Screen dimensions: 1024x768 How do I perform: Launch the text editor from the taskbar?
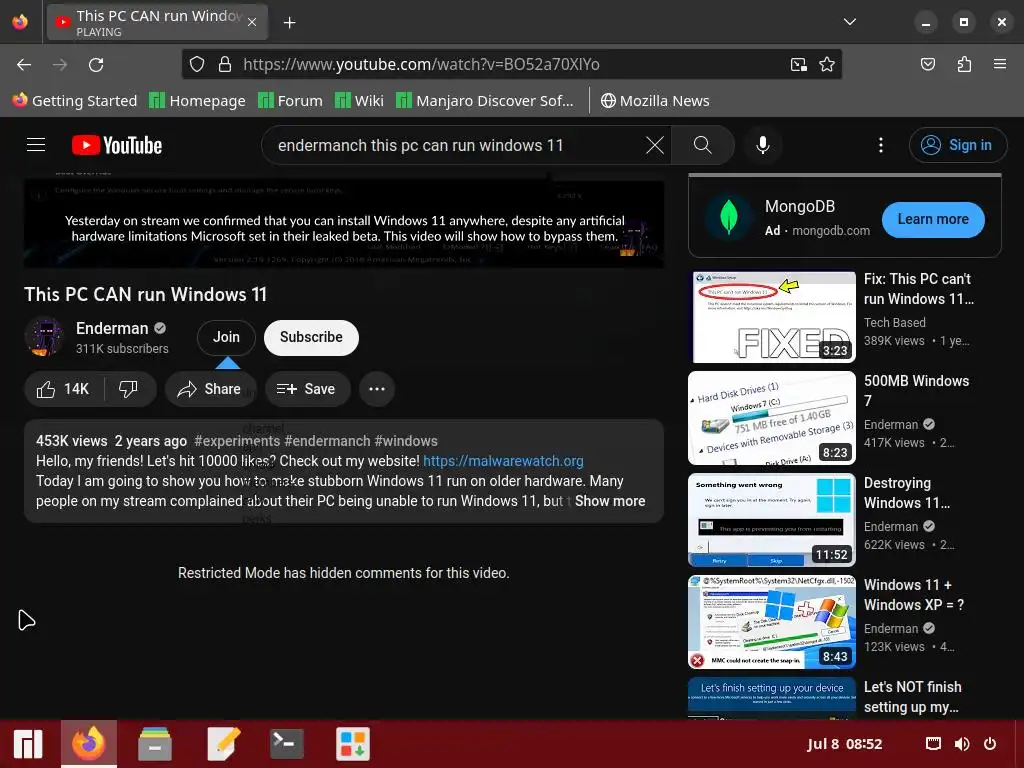pos(221,744)
